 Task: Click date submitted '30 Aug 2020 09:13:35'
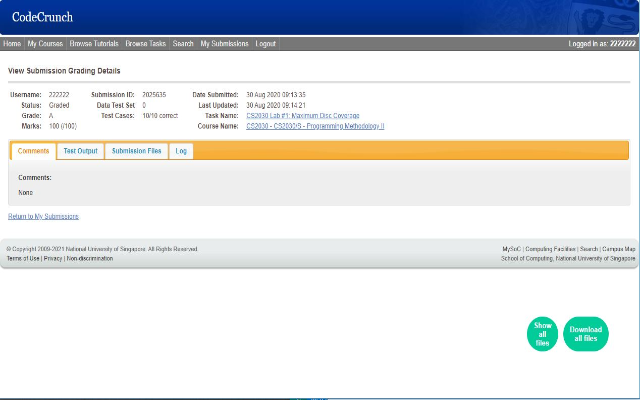click(x=276, y=95)
